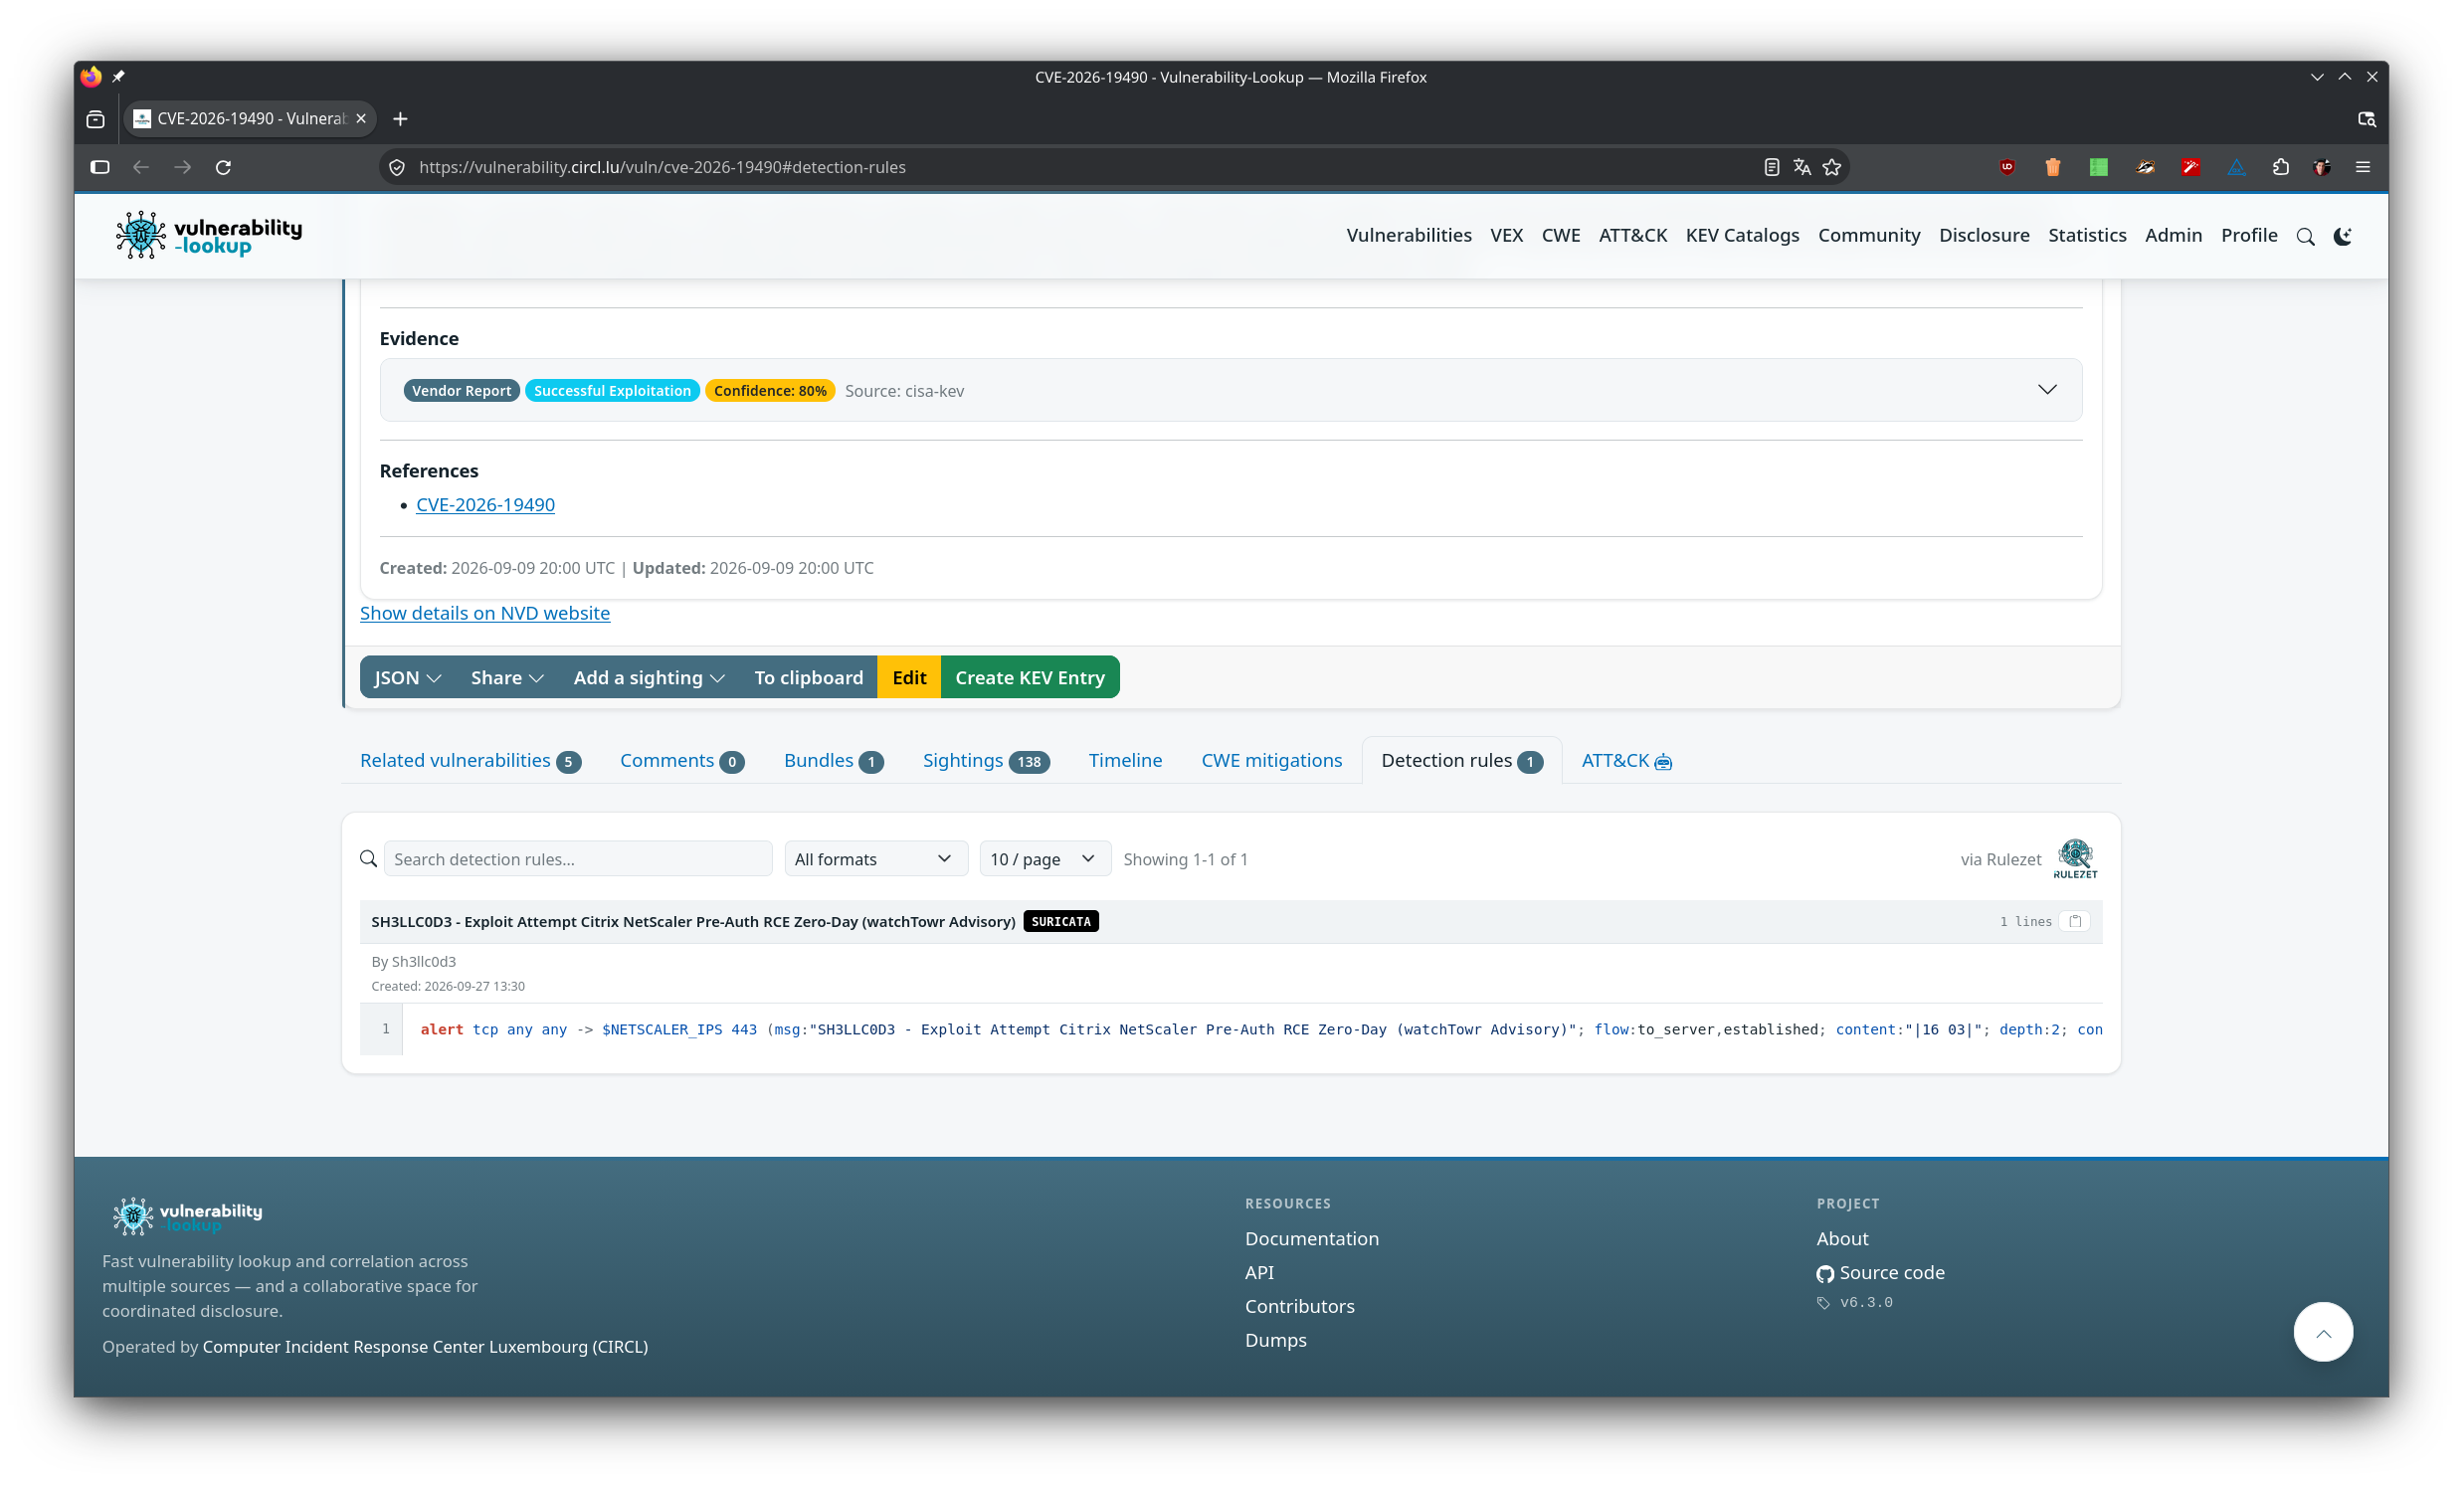Screen dimensions: 2464x1486
Task: Toggle dark mode moon icon
Action: click(x=2342, y=236)
